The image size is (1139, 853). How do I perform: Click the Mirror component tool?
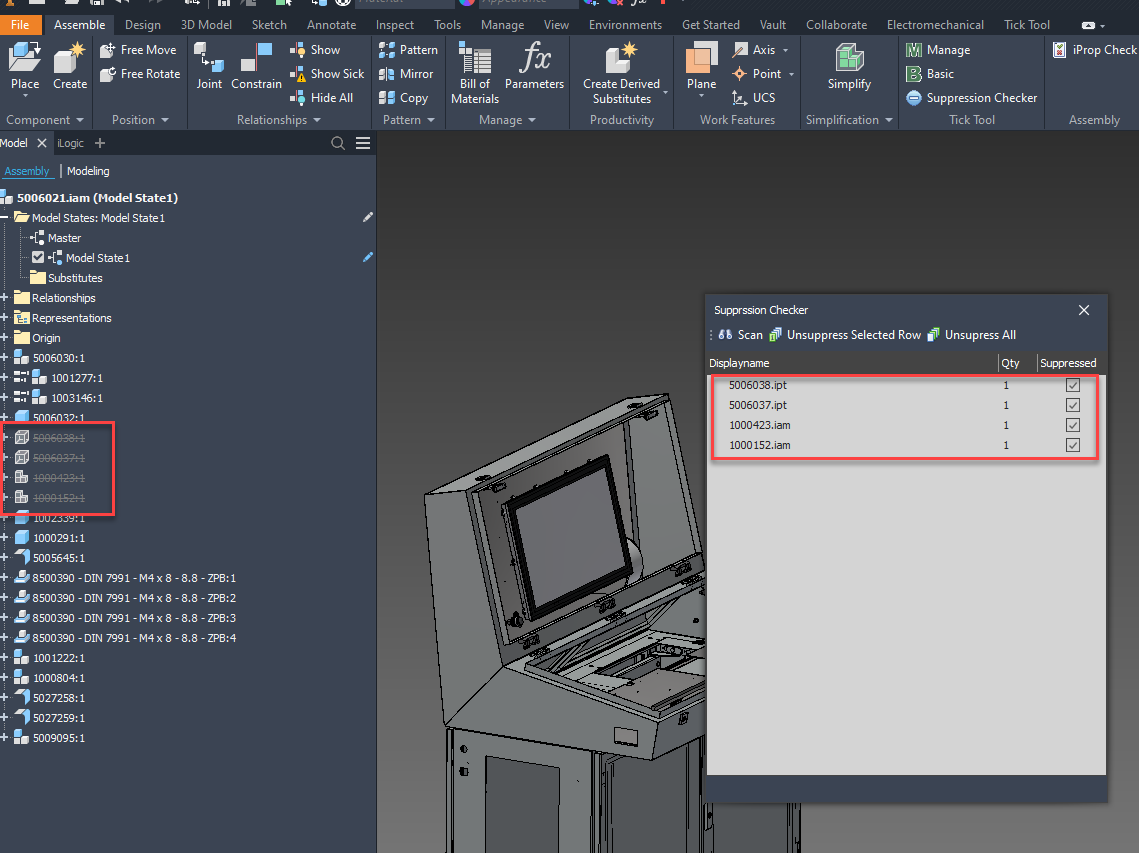406,73
